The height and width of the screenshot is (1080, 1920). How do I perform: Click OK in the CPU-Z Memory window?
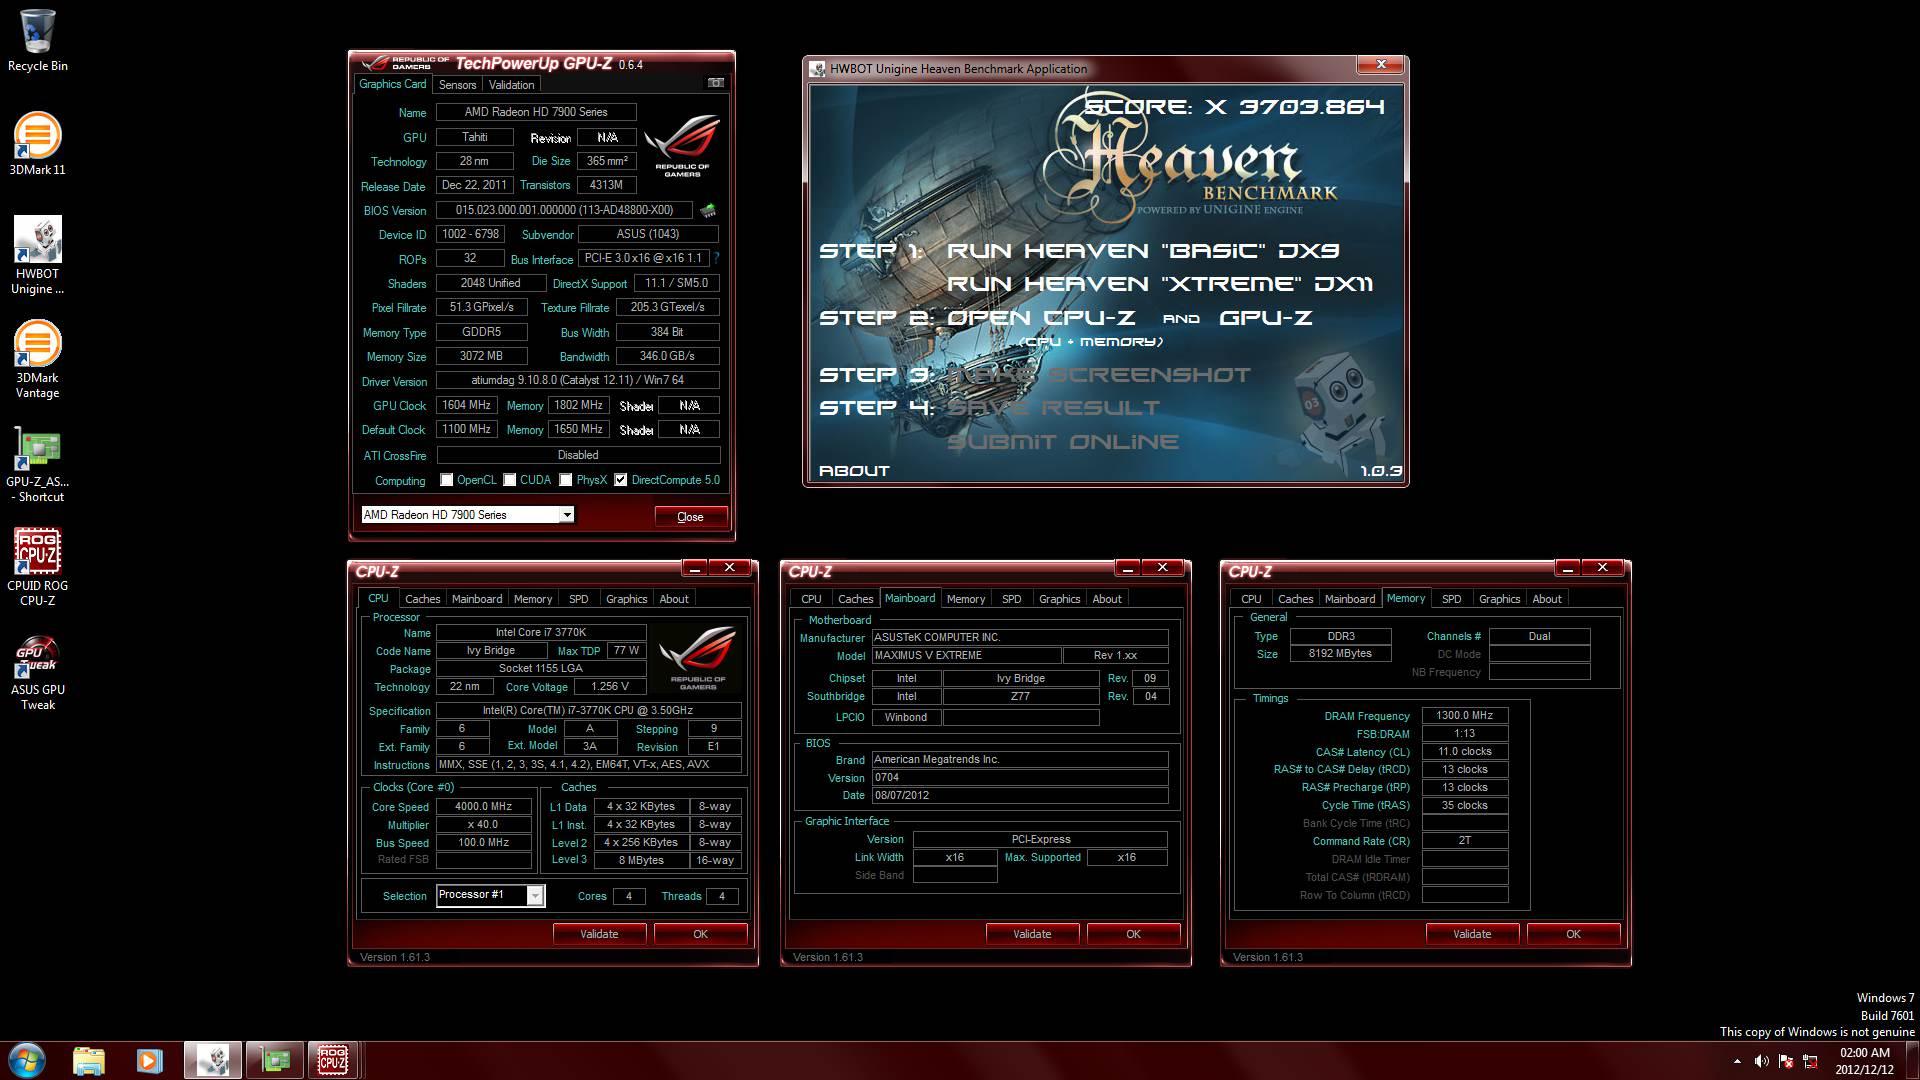pyautogui.click(x=1573, y=934)
